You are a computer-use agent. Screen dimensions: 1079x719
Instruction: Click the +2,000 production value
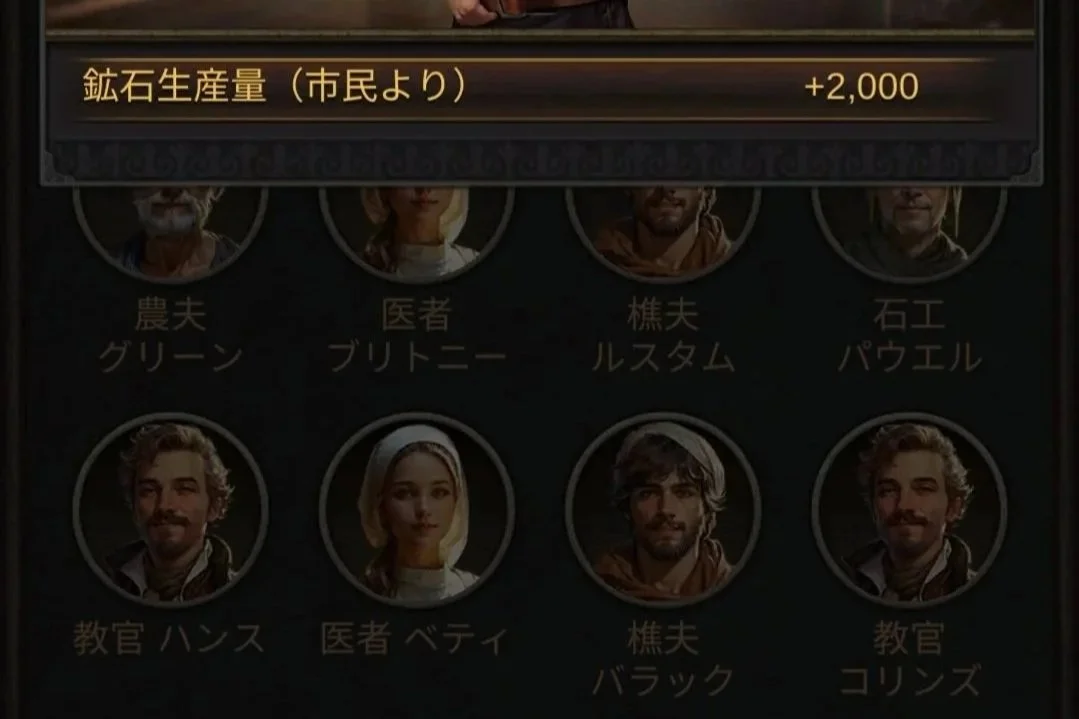coord(861,87)
